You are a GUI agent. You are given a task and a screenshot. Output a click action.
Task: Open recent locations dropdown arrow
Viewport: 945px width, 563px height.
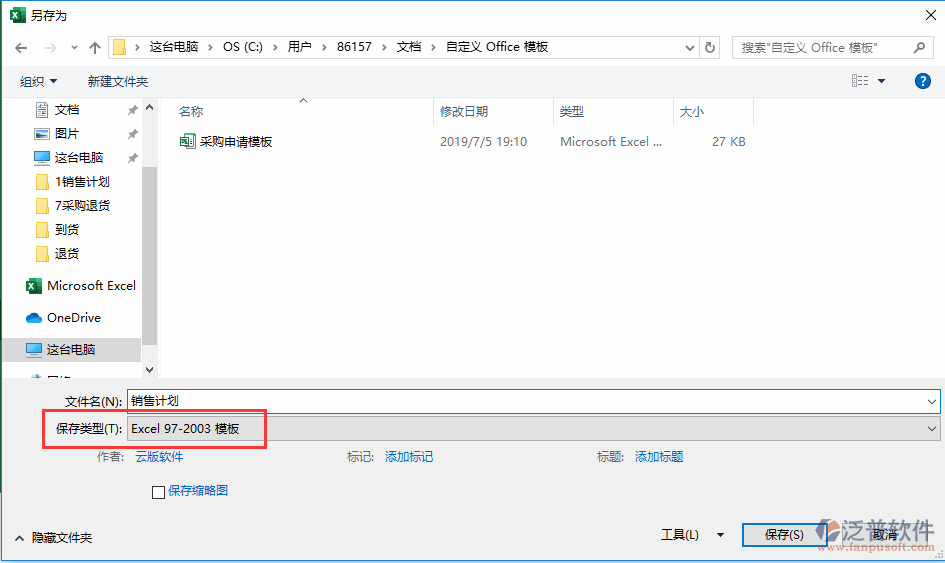tap(74, 48)
